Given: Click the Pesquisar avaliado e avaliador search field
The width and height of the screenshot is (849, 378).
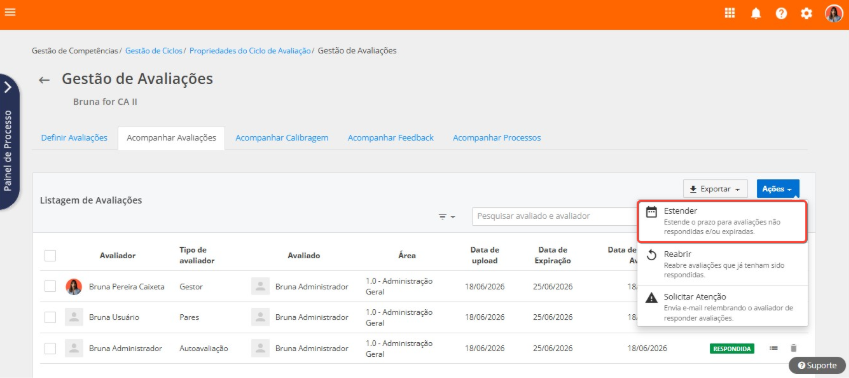Looking at the screenshot, I should [x=555, y=216].
